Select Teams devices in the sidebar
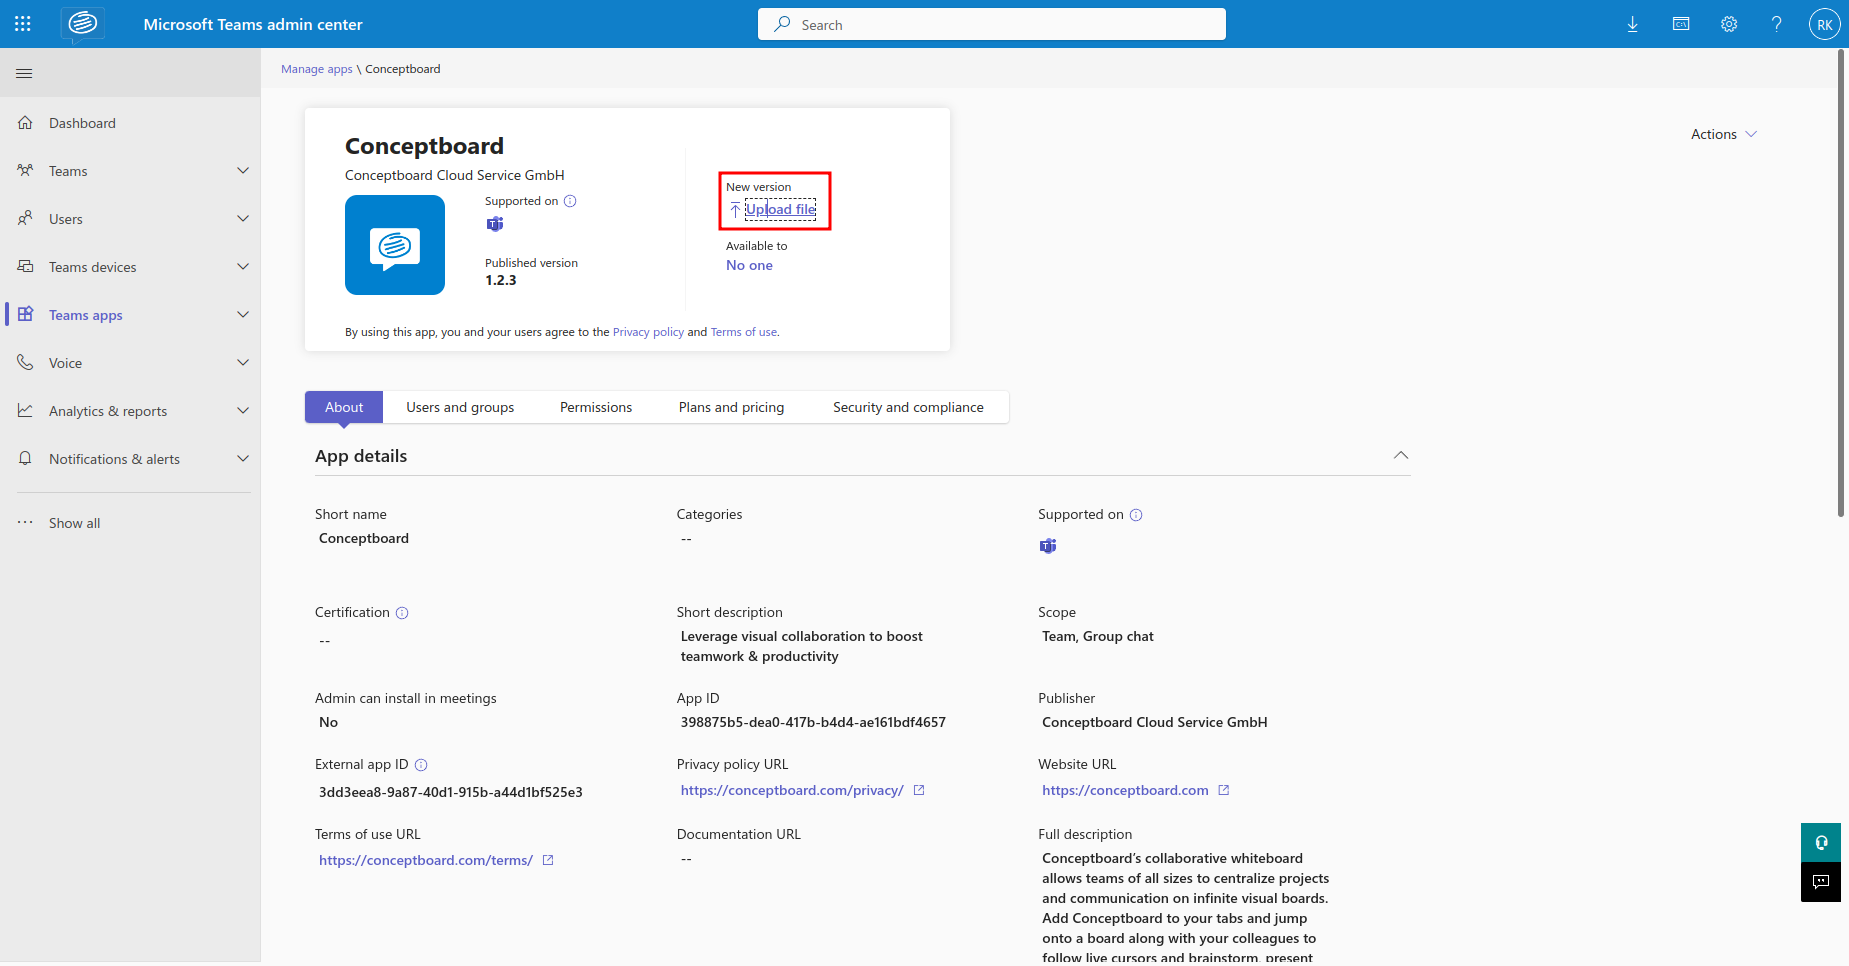Image resolution: width=1849 pixels, height=966 pixels. point(92,266)
